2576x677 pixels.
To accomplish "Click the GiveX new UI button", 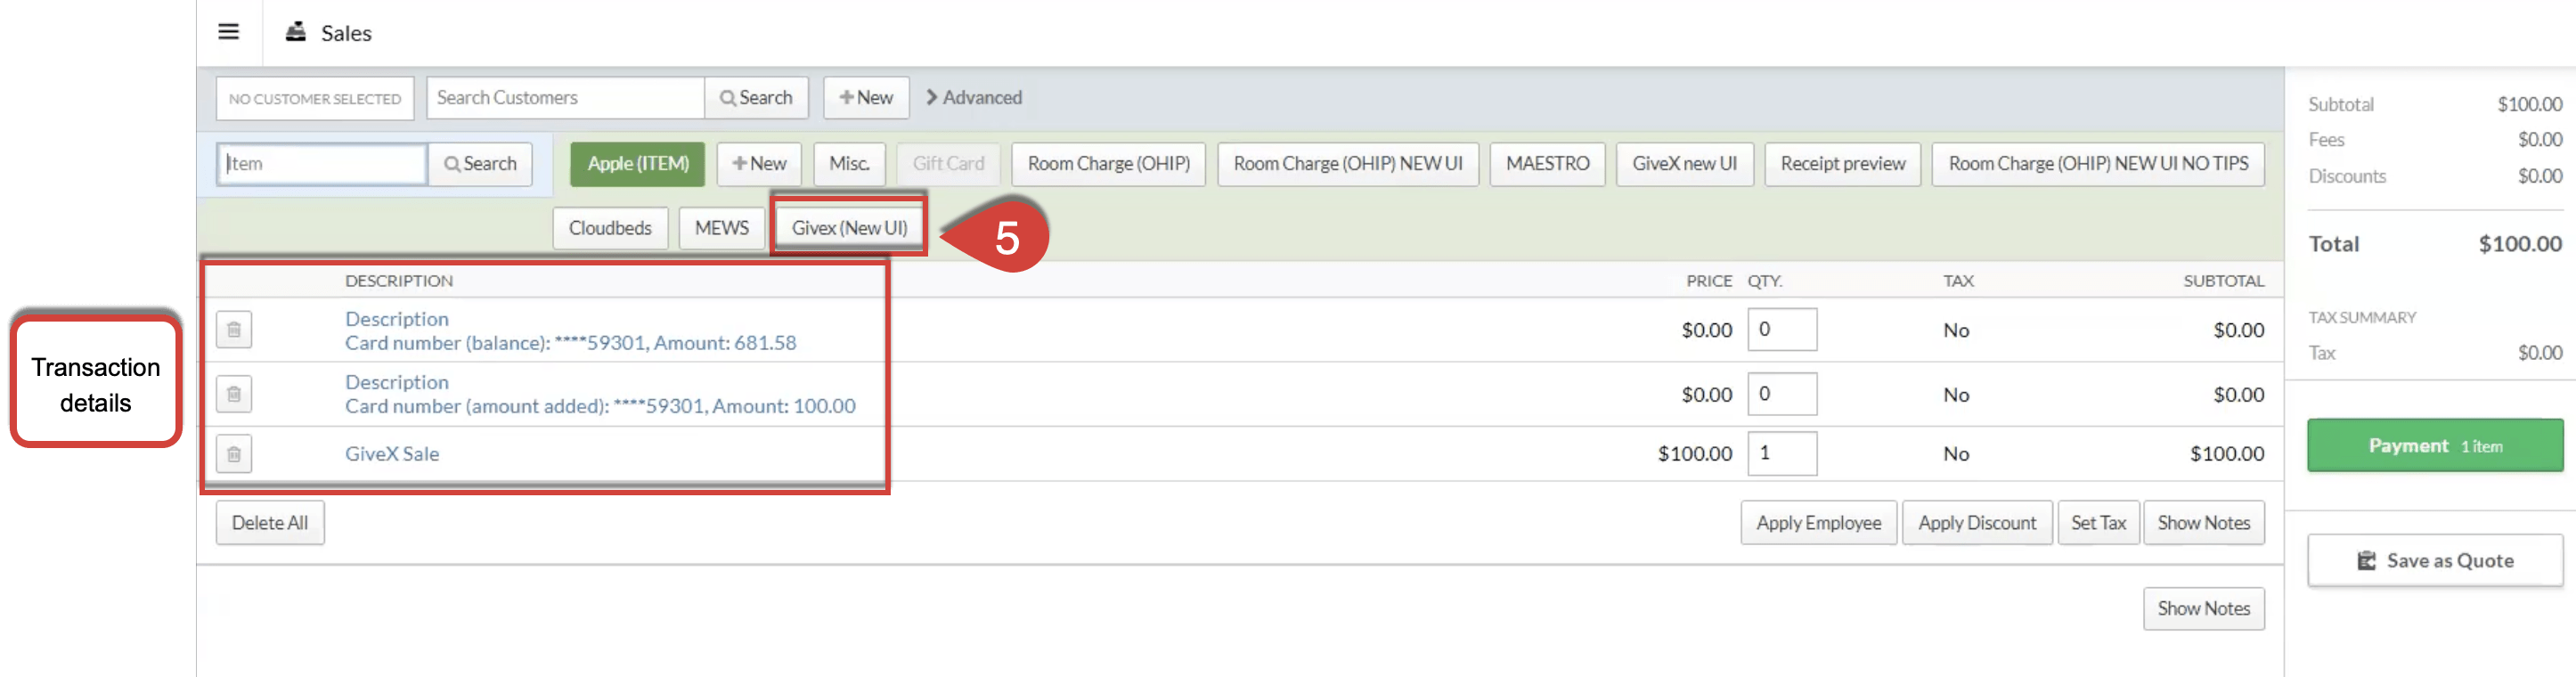I will tap(1685, 164).
